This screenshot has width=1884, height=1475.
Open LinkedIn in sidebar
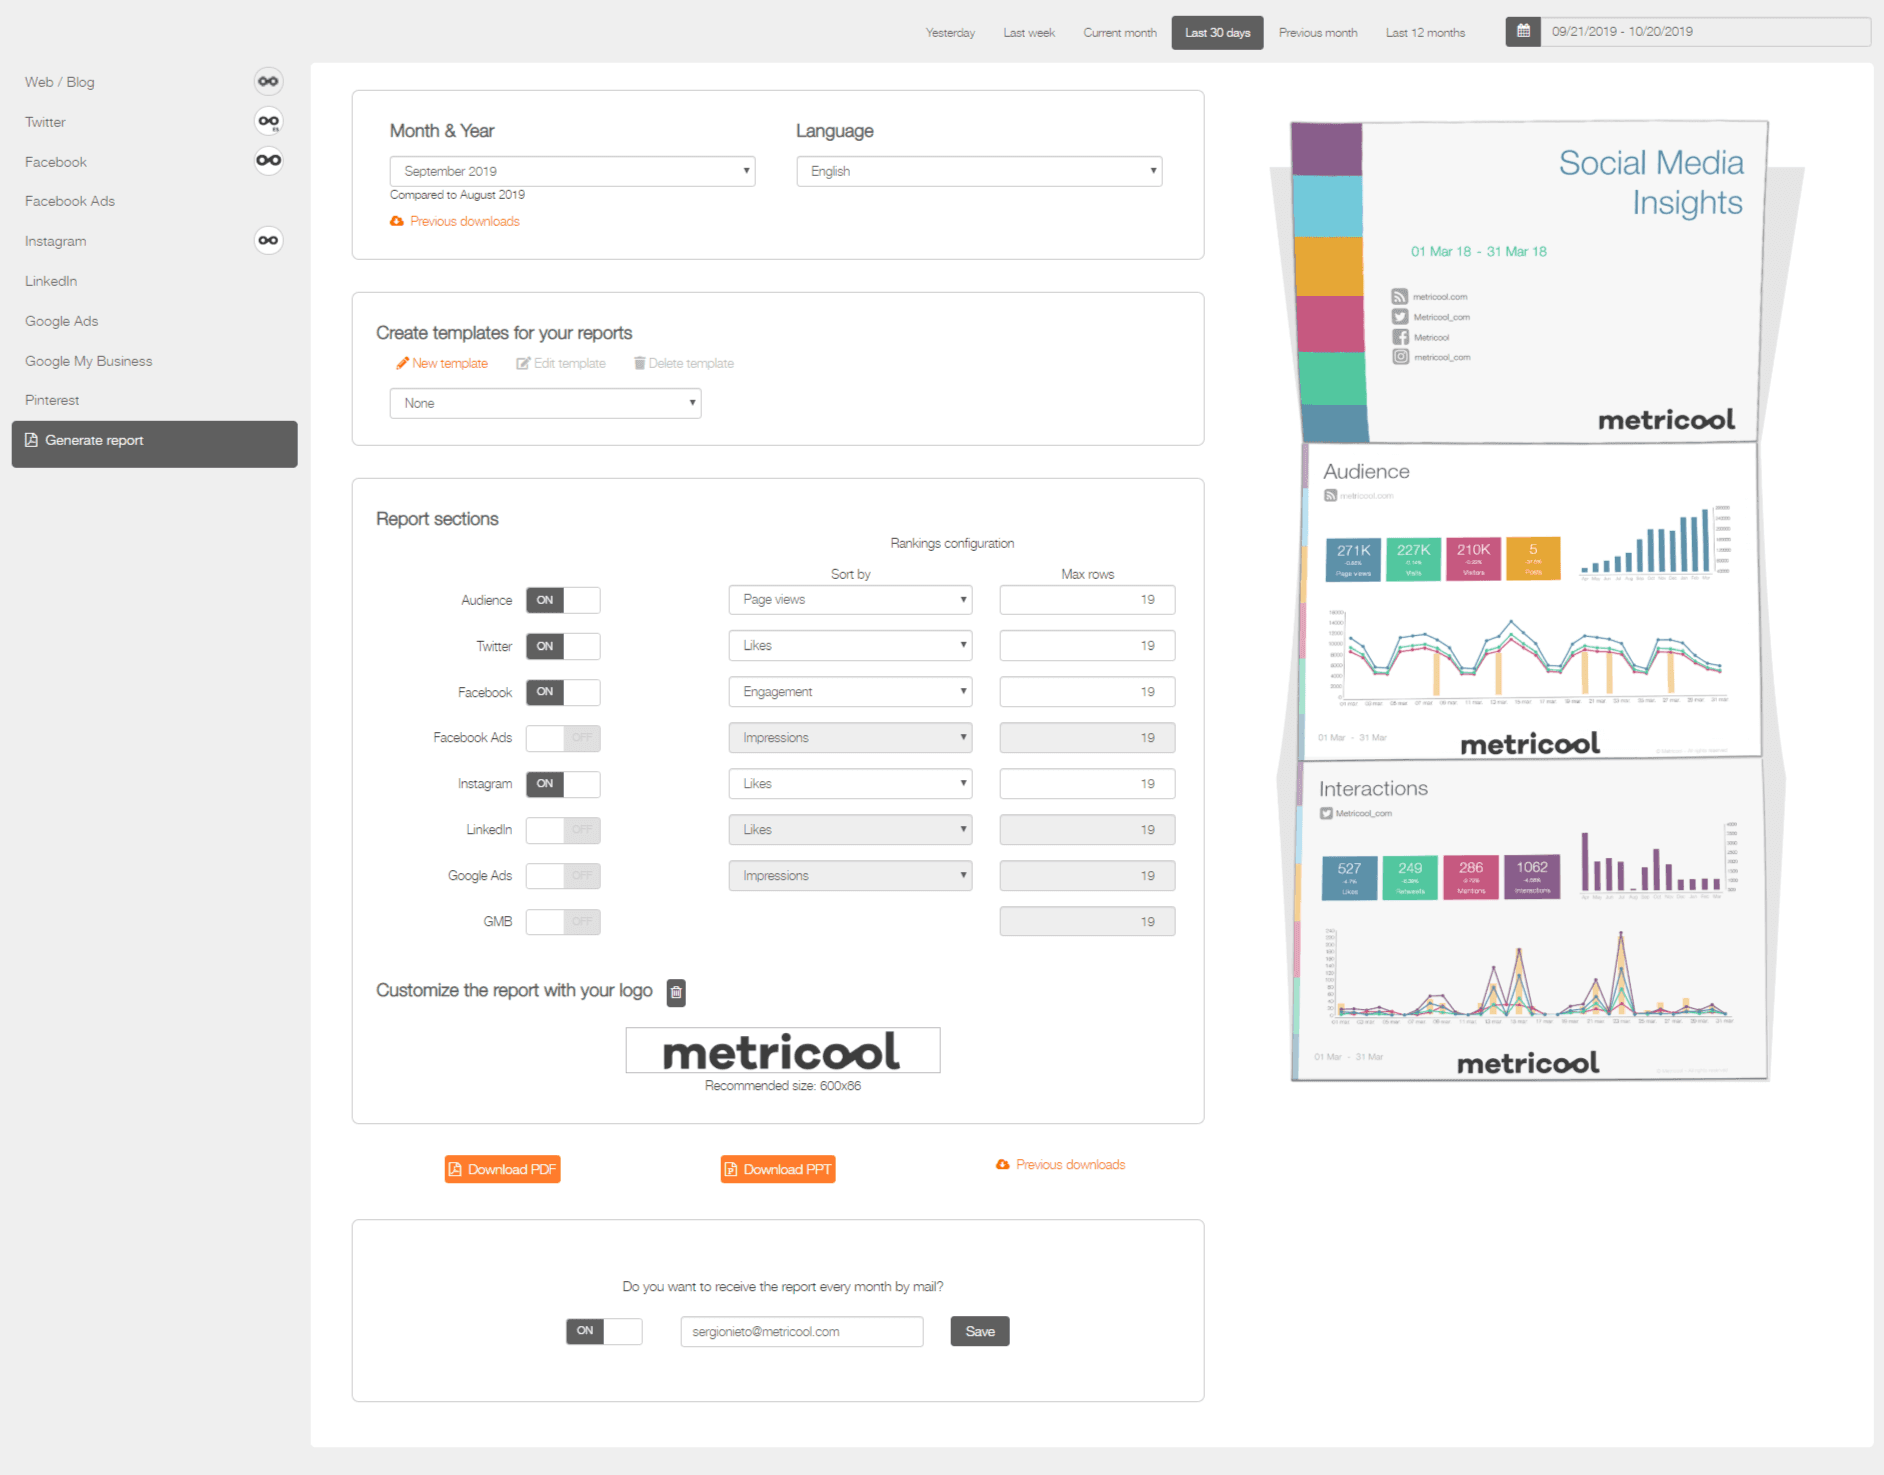tap(51, 281)
